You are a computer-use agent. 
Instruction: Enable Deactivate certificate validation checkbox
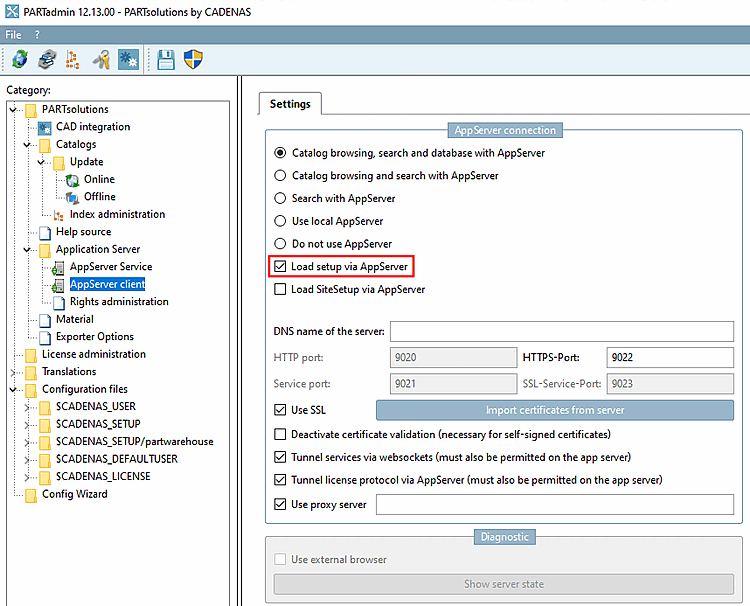pos(280,434)
